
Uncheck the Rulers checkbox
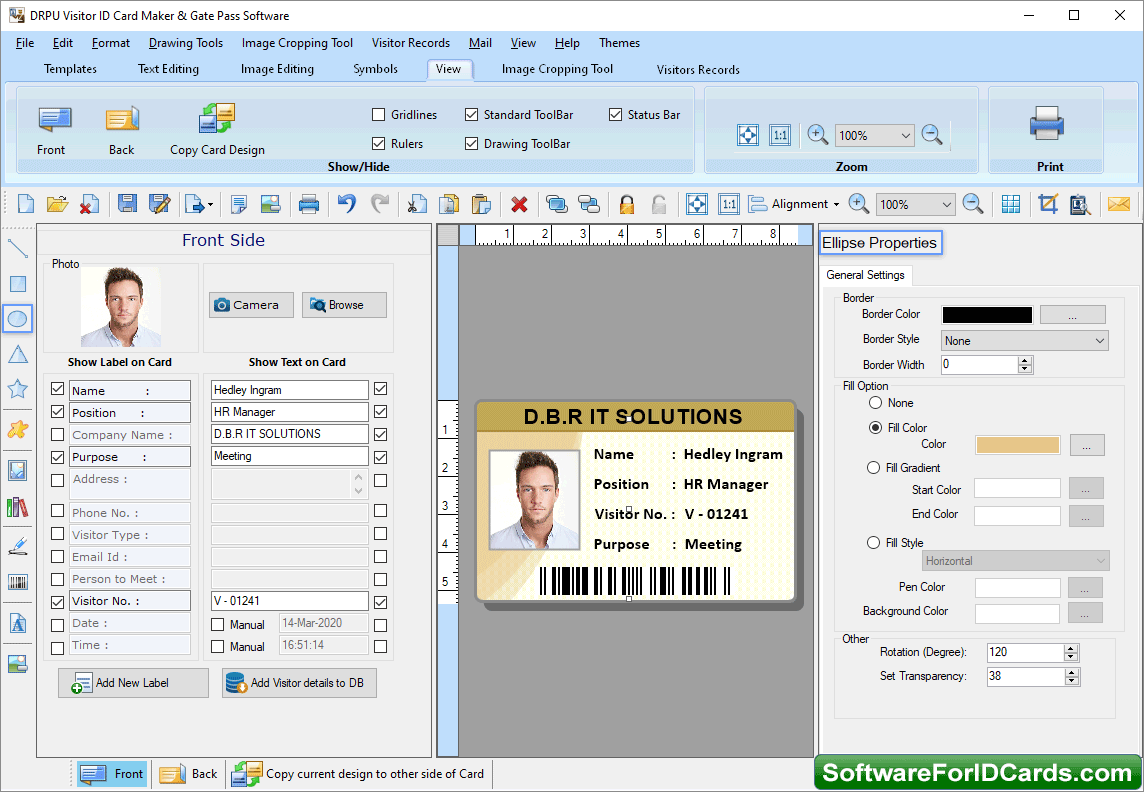379,144
